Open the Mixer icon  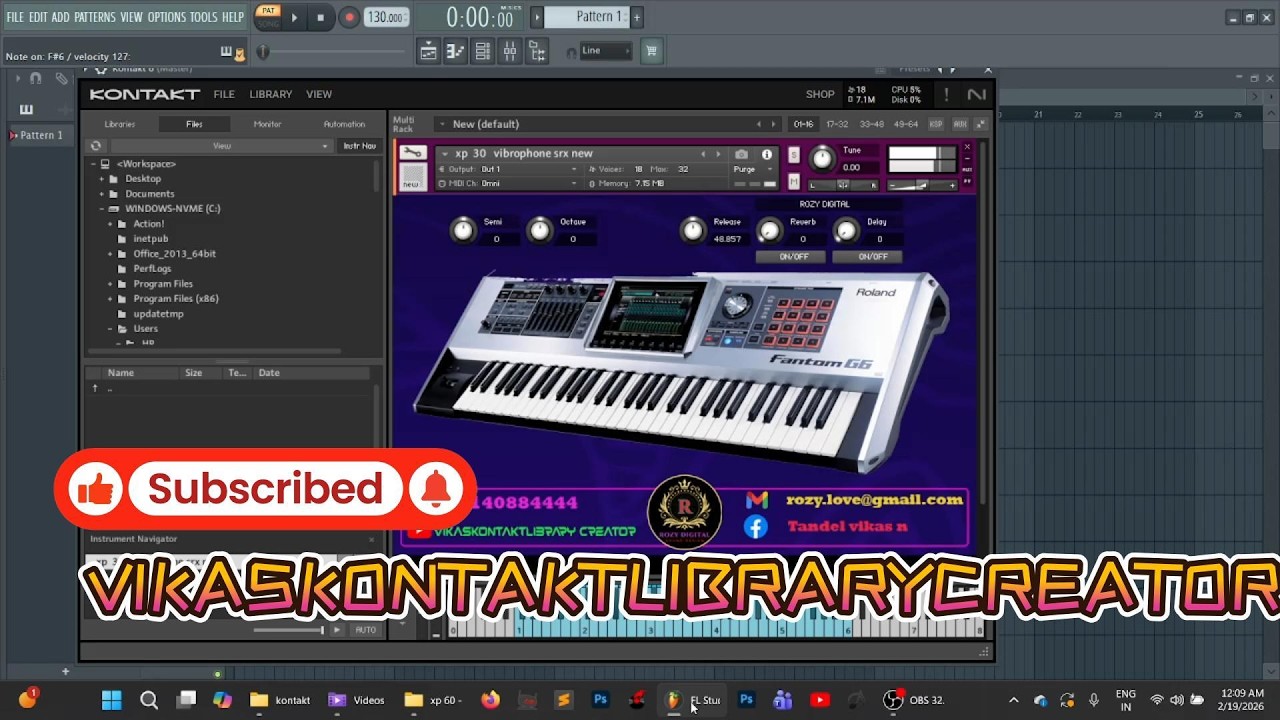tap(509, 51)
